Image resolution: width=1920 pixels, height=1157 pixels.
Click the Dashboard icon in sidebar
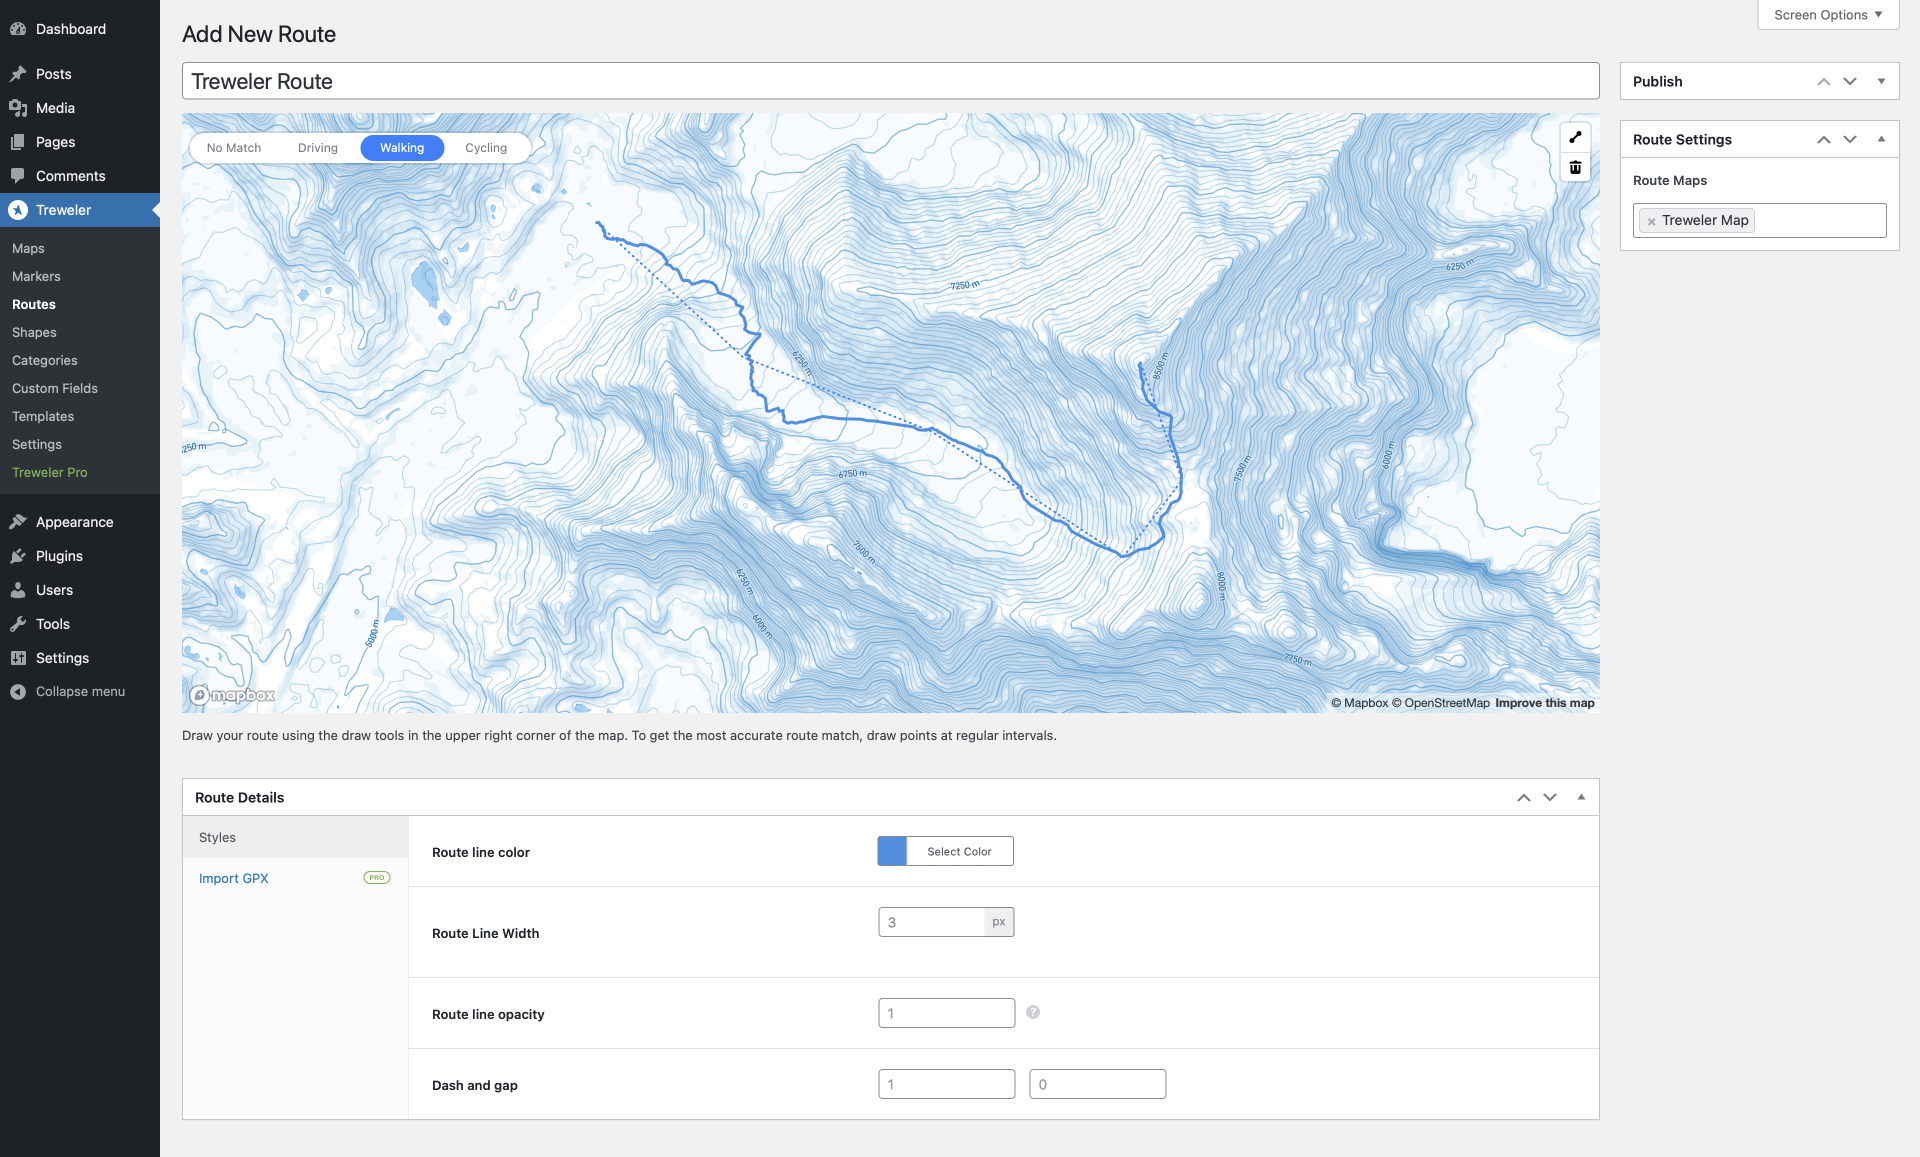(x=18, y=29)
